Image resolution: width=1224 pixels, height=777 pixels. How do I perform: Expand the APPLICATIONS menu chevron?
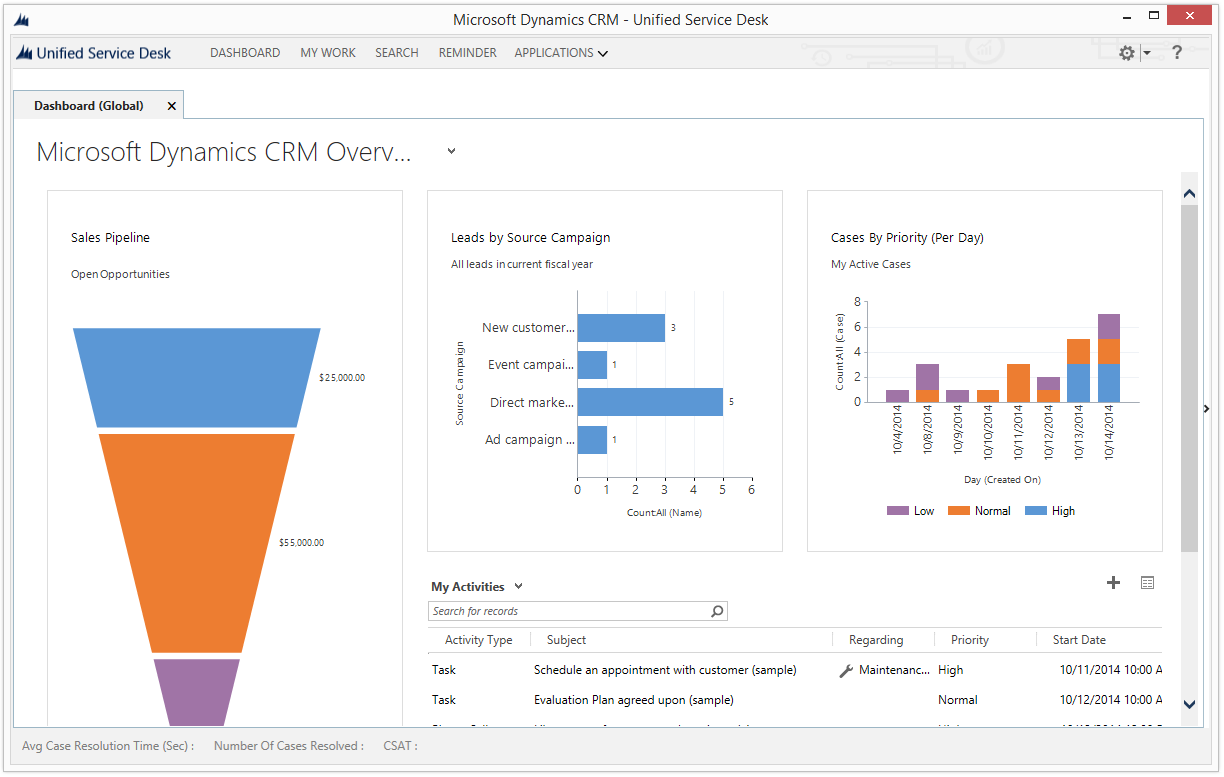click(604, 53)
